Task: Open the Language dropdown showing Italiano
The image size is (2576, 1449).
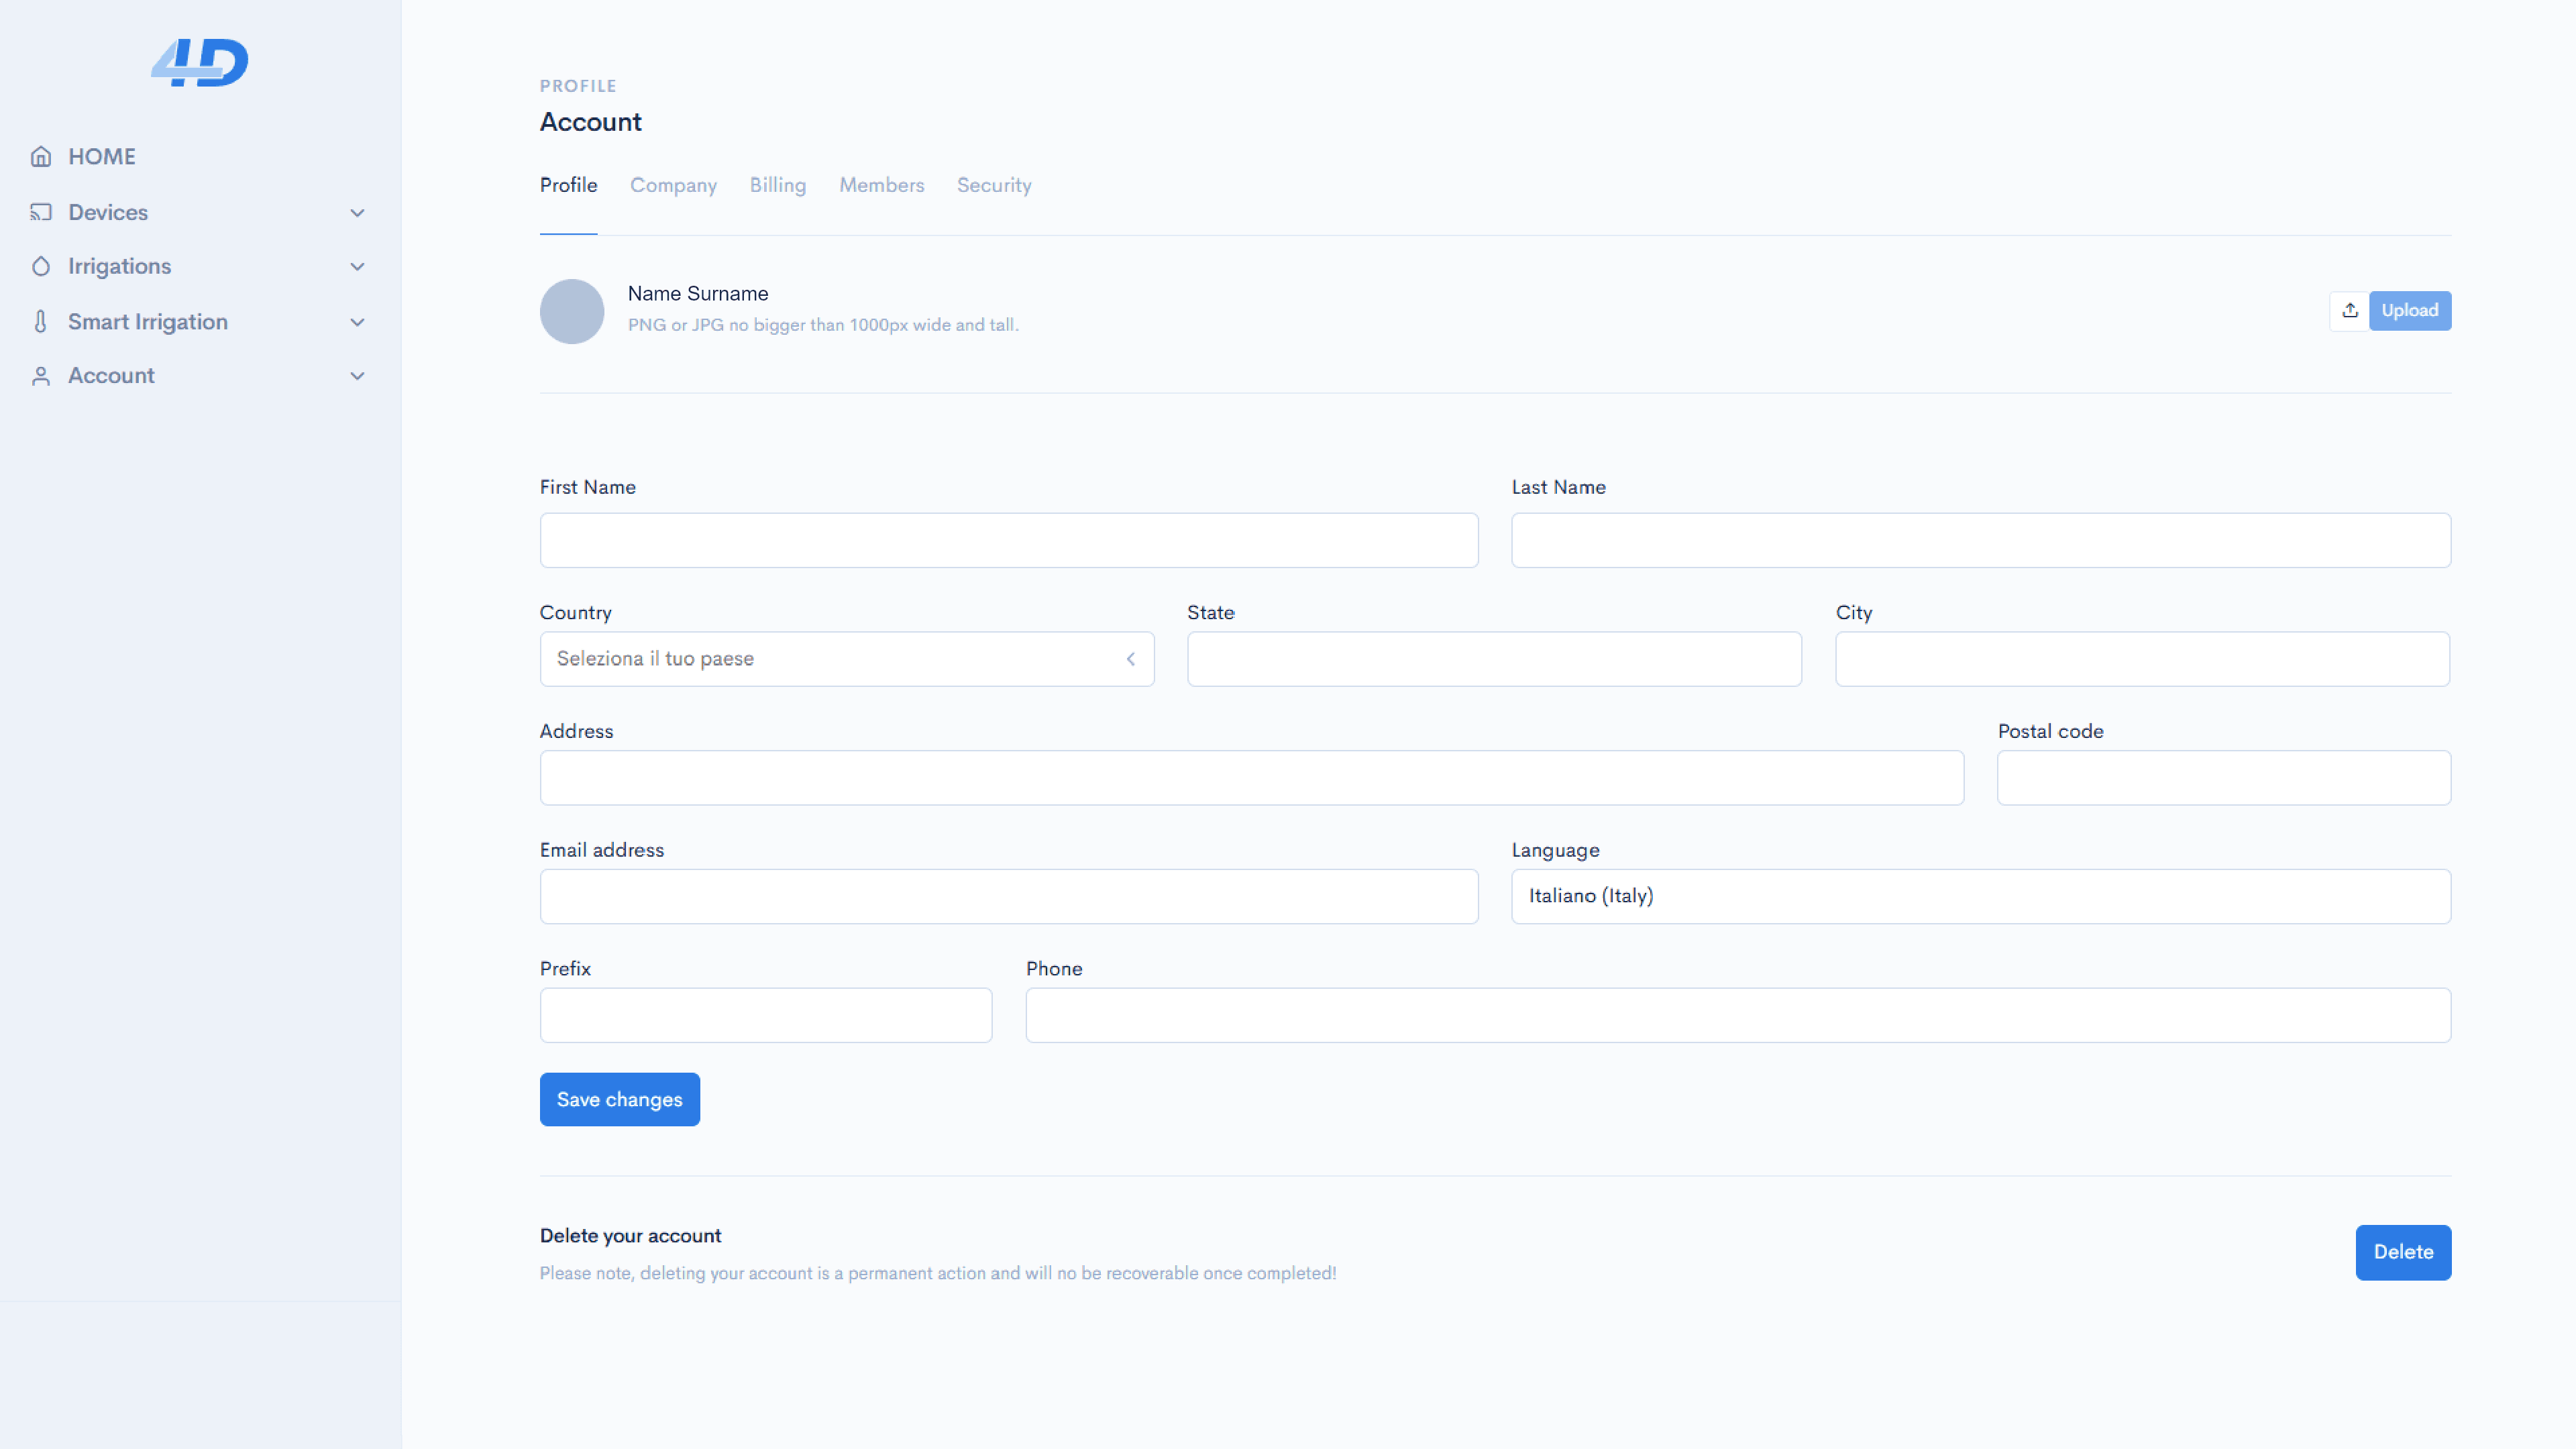Action: click(1980, 896)
